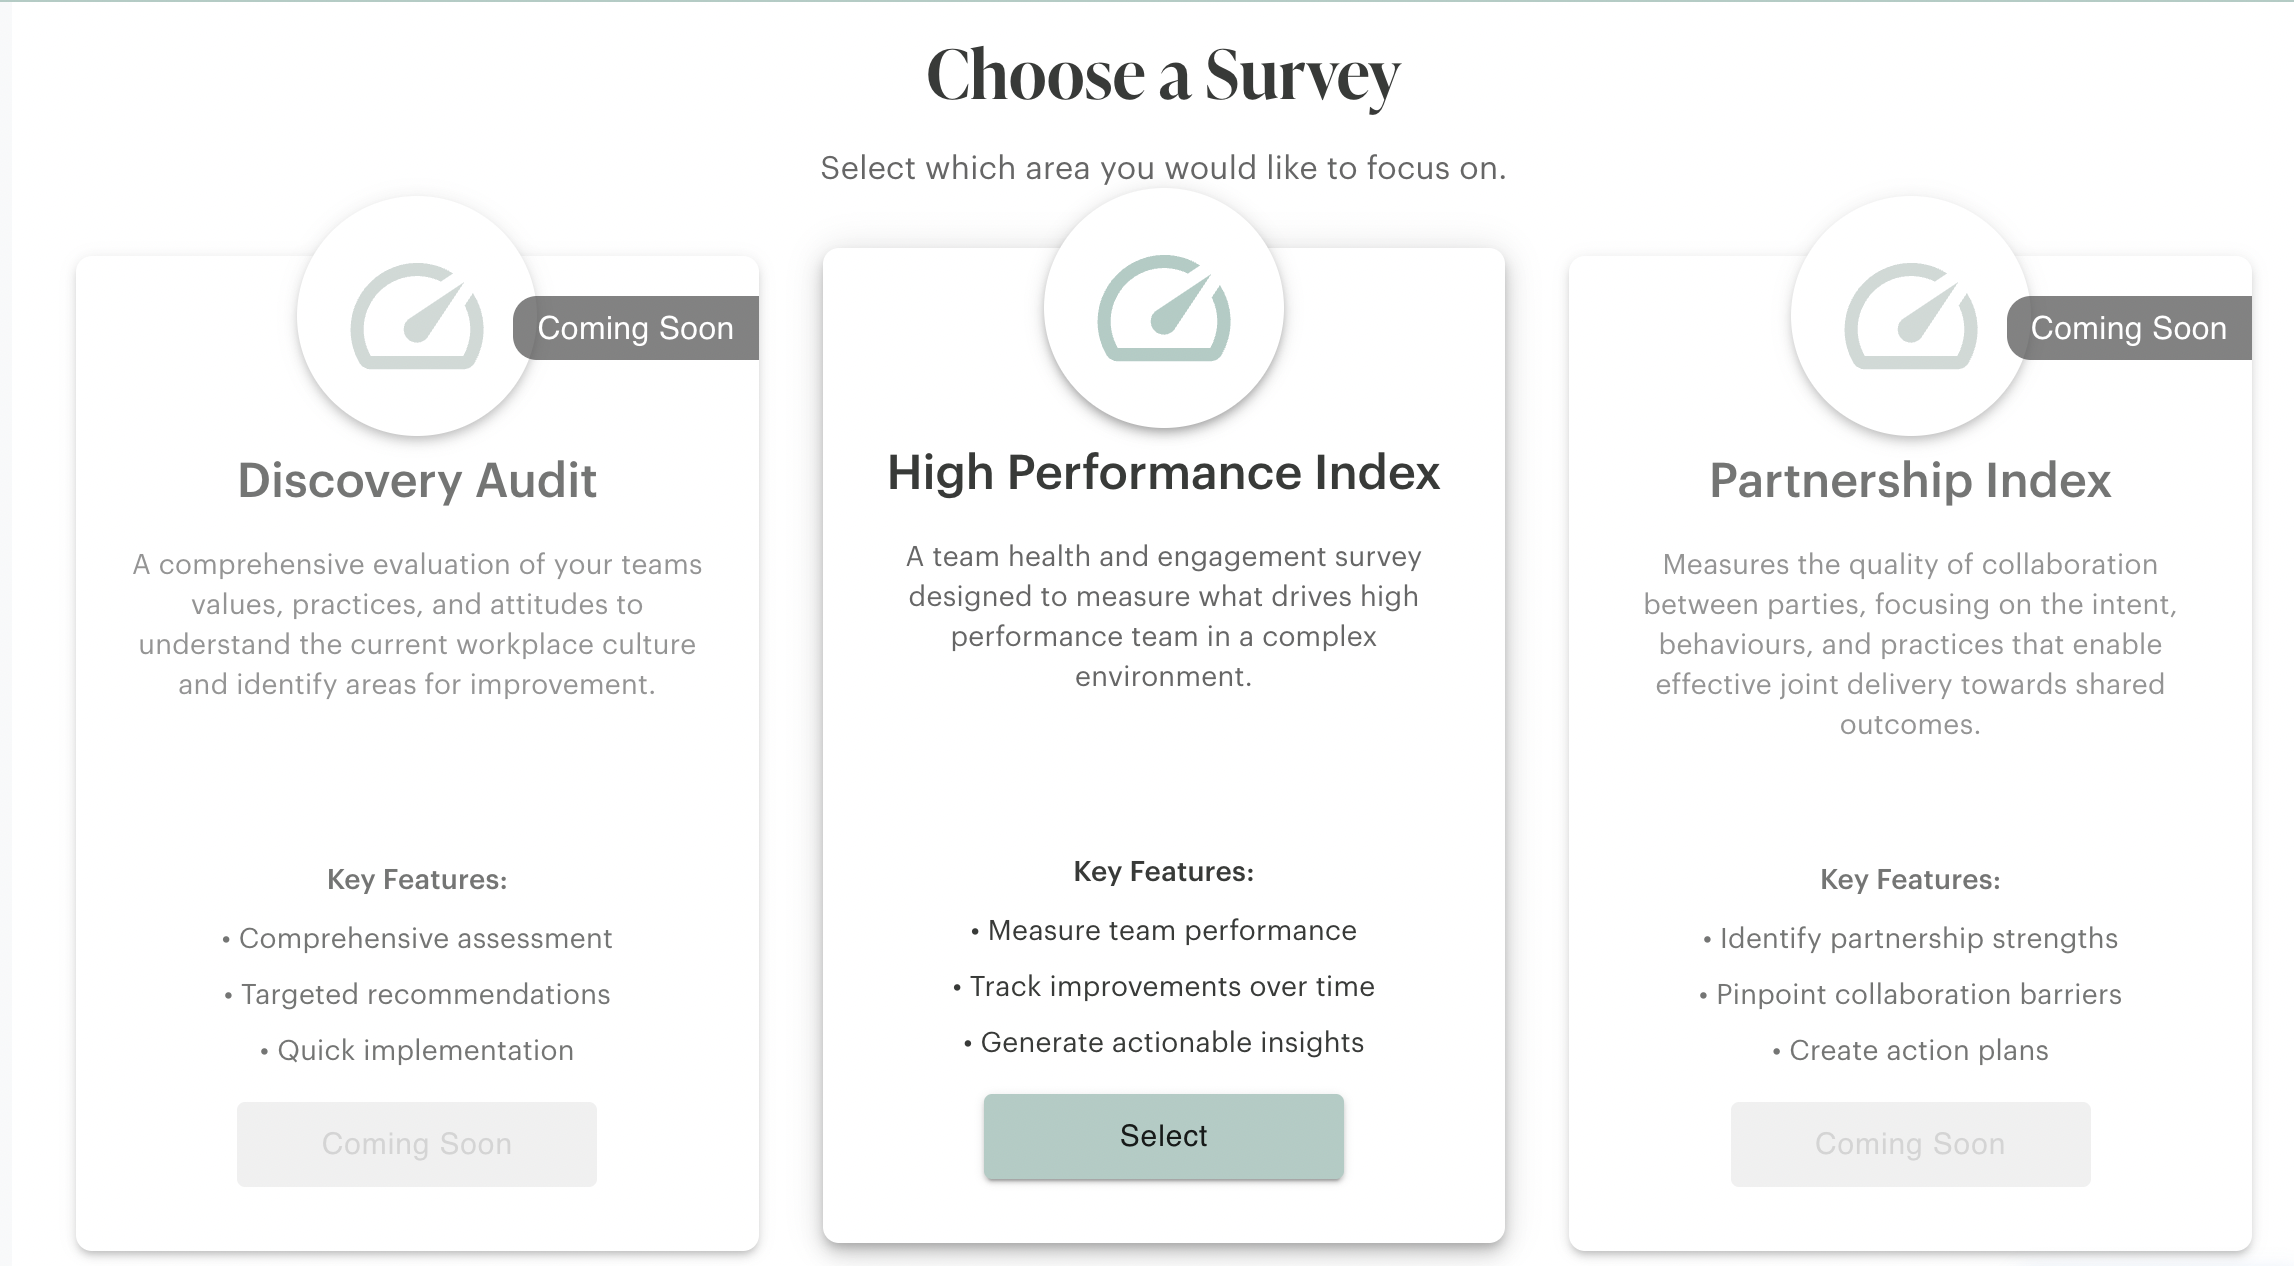Click the disabled Coming Soon button under Partnership Index
This screenshot has height=1266, width=2294.
[x=1910, y=1144]
